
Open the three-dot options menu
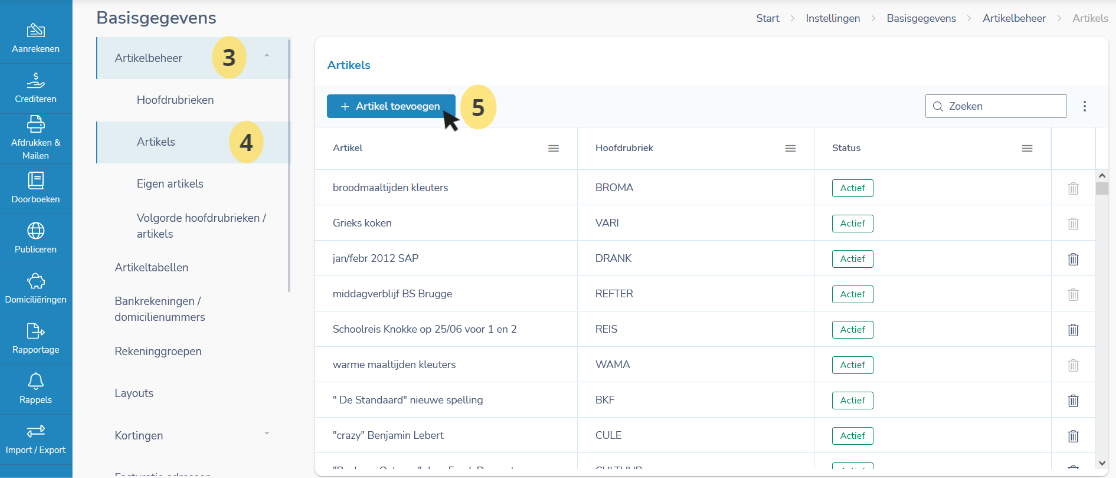click(x=1085, y=106)
